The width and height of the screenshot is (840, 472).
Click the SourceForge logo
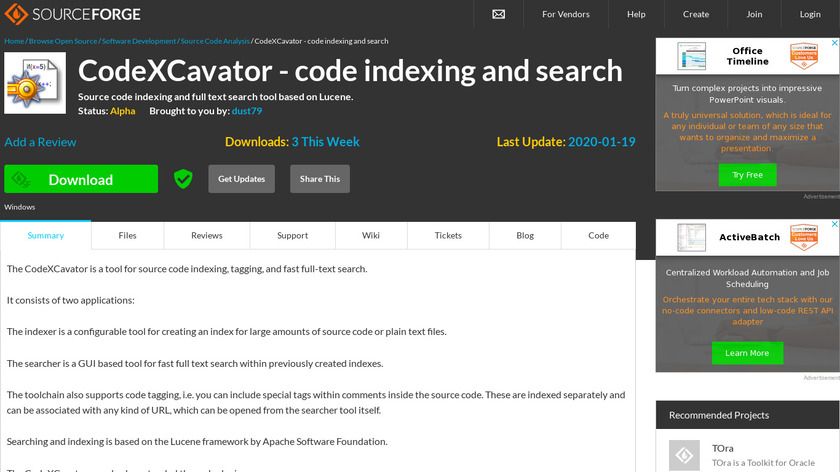point(72,14)
